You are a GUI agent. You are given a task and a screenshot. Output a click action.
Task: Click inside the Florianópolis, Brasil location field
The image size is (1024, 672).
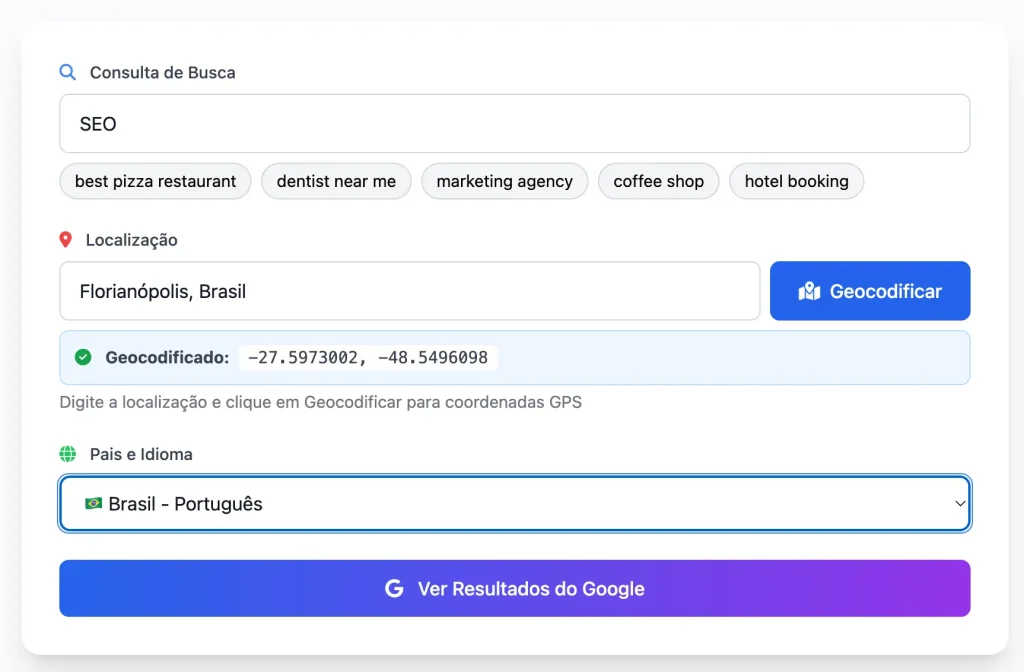tap(409, 291)
